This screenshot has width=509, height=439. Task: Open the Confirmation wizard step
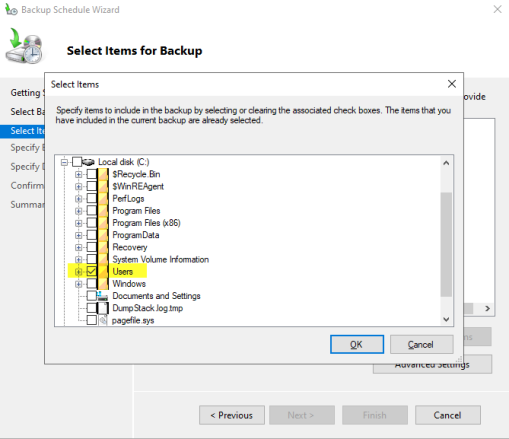27,185
